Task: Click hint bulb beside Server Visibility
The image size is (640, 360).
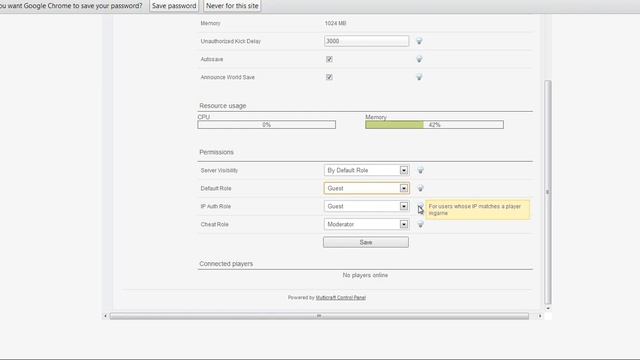Action: coord(420,170)
